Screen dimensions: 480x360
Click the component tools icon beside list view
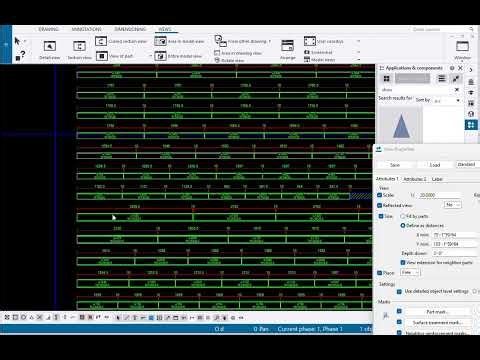[x=455, y=78]
